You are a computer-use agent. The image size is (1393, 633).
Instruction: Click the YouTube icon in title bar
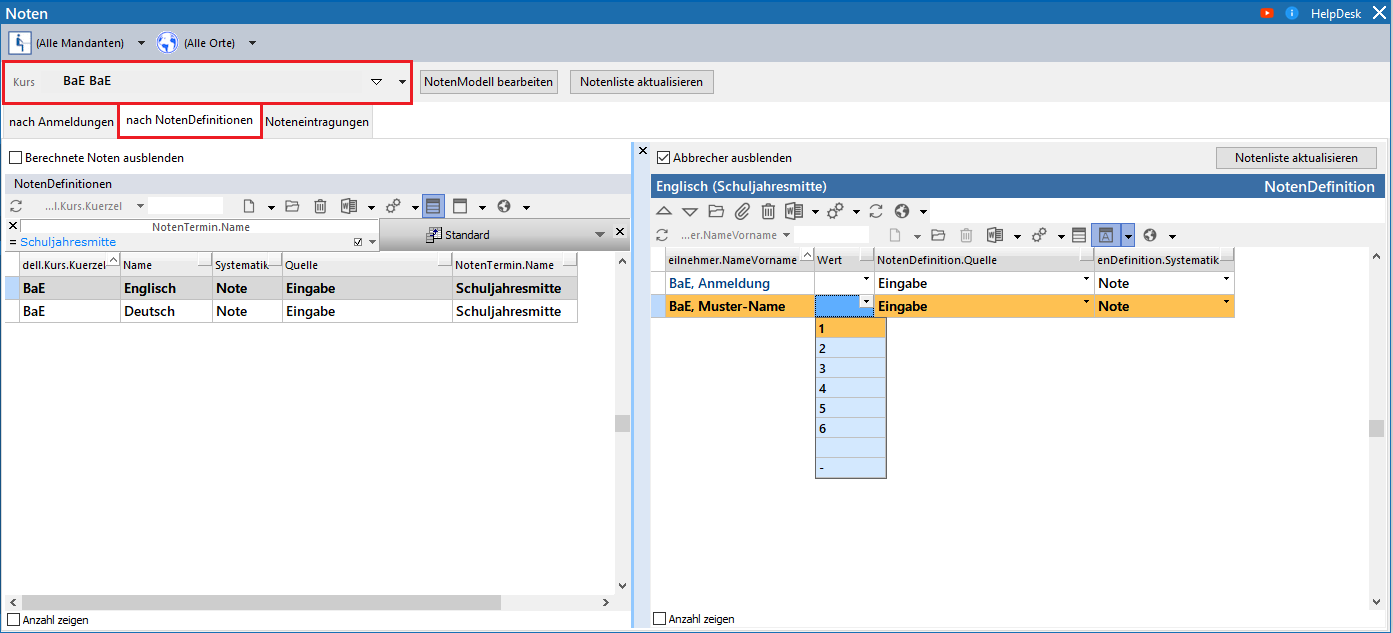coord(1267,13)
